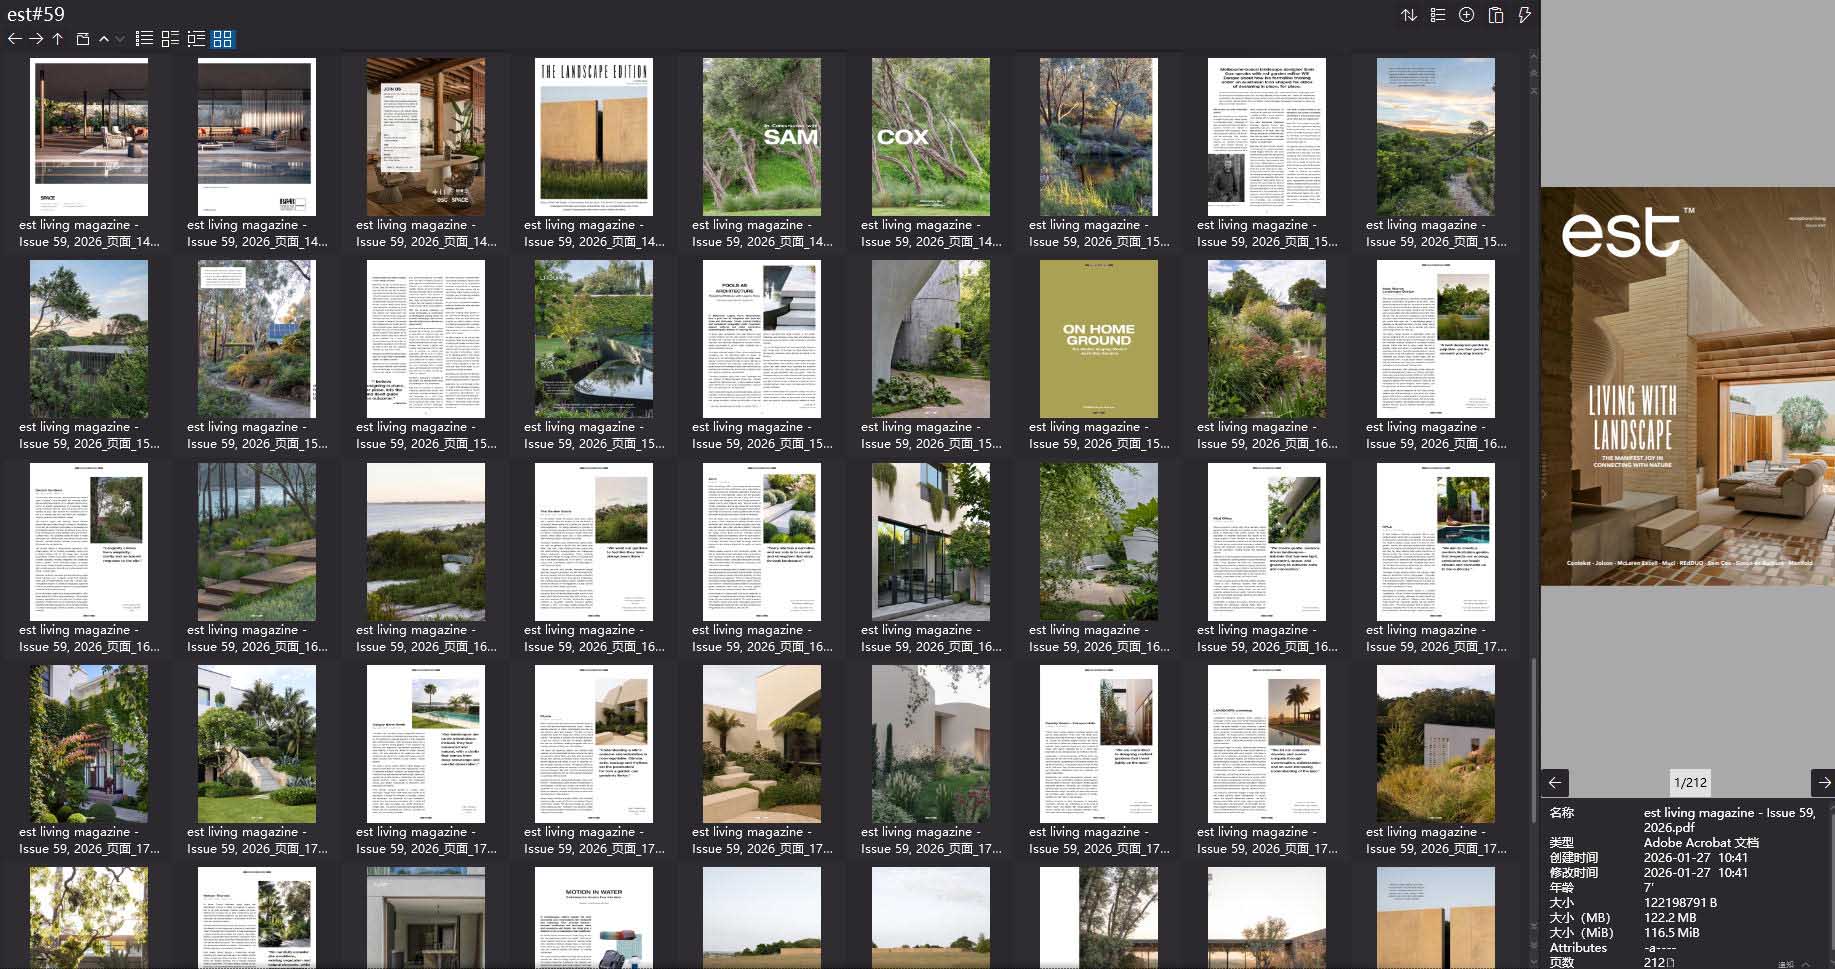Viewport: 1835px width, 969px height.
Task: Open the checklist selection options icon
Action: coord(1437,15)
